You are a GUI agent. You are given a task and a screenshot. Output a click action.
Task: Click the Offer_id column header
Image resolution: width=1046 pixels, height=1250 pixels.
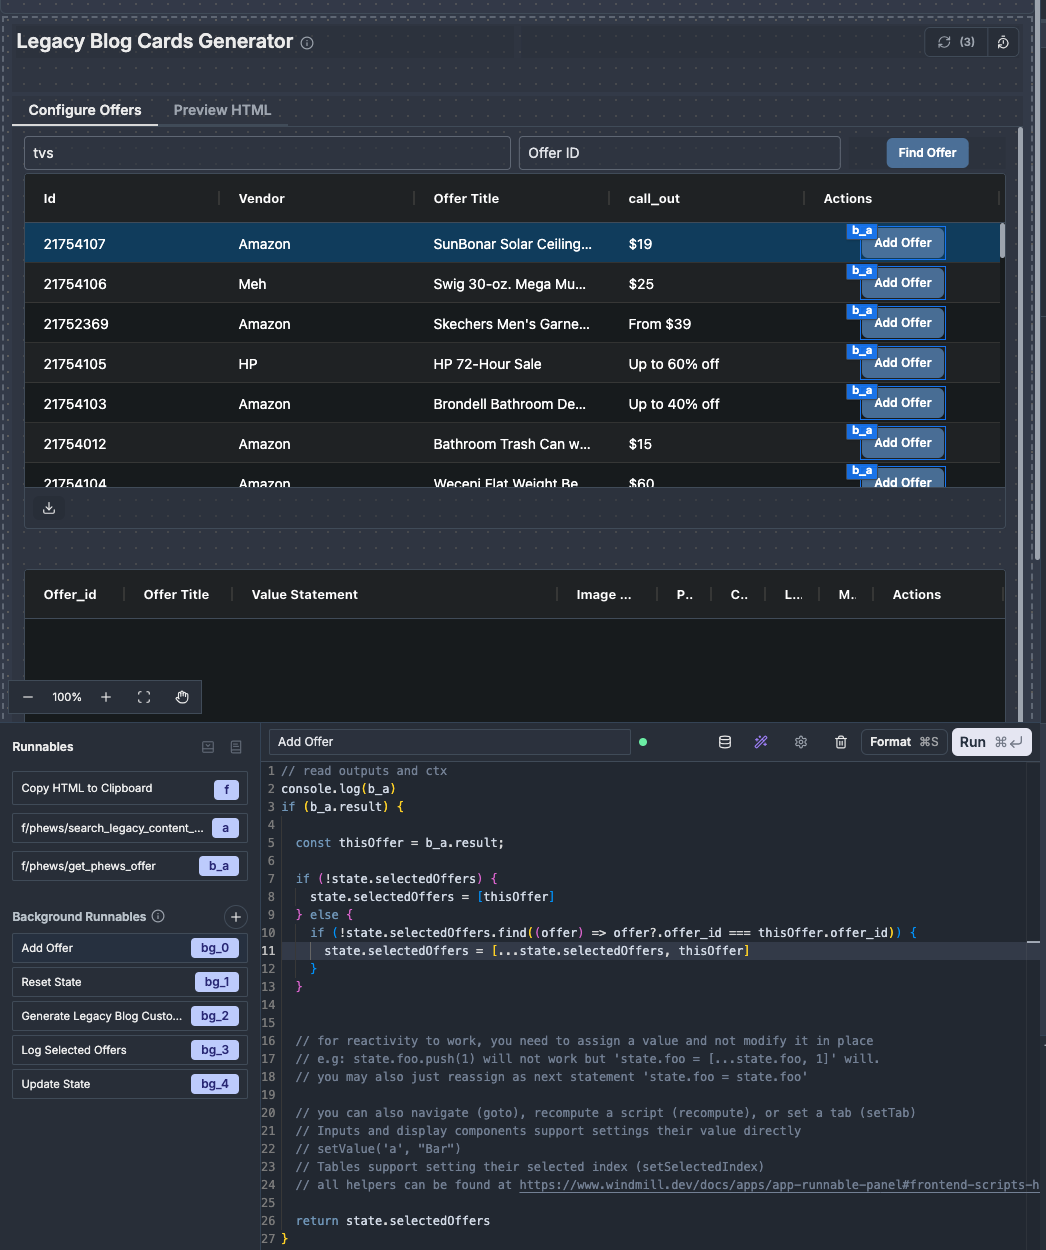coord(75,595)
